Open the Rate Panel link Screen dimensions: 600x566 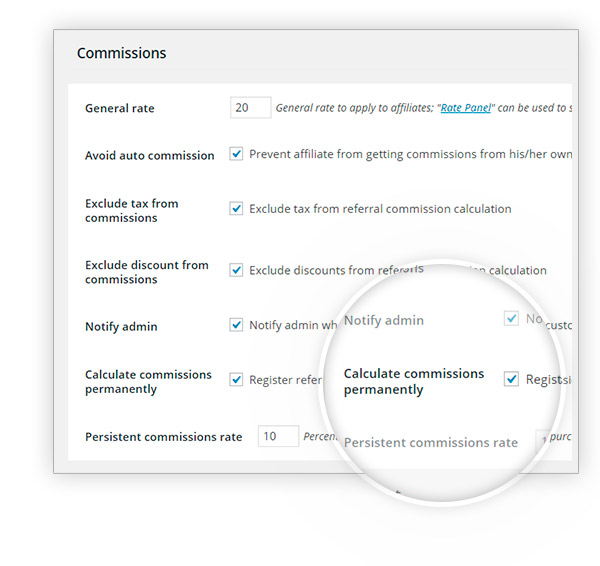(x=465, y=108)
